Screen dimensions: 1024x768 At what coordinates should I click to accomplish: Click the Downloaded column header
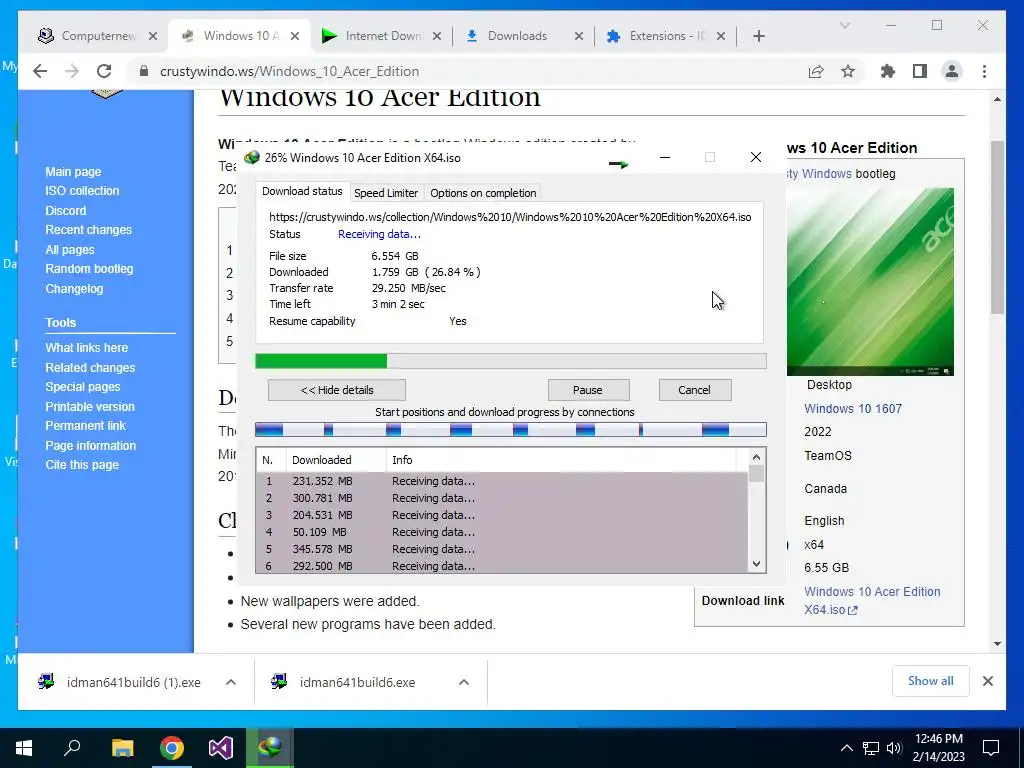click(x=336, y=460)
